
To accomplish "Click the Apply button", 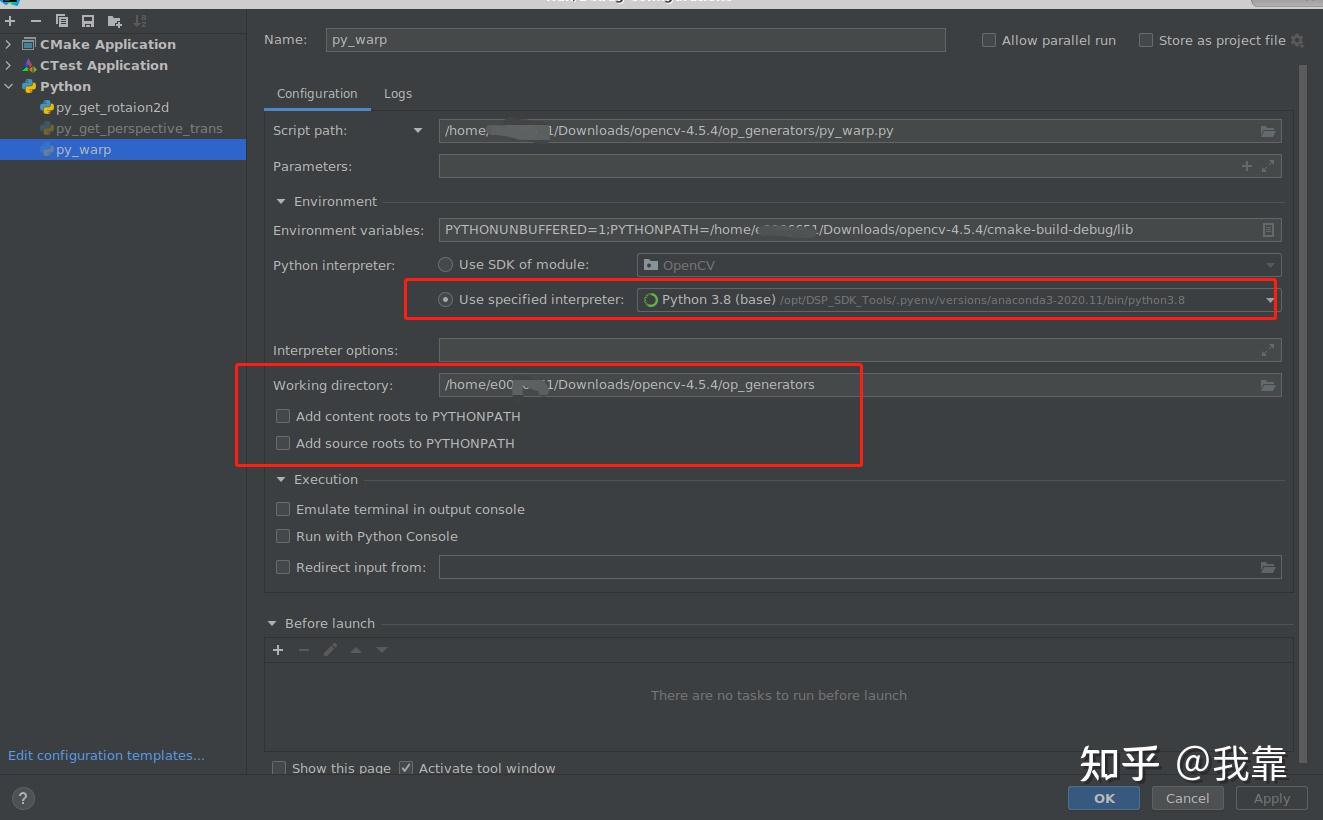I will [x=1272, y=798].
